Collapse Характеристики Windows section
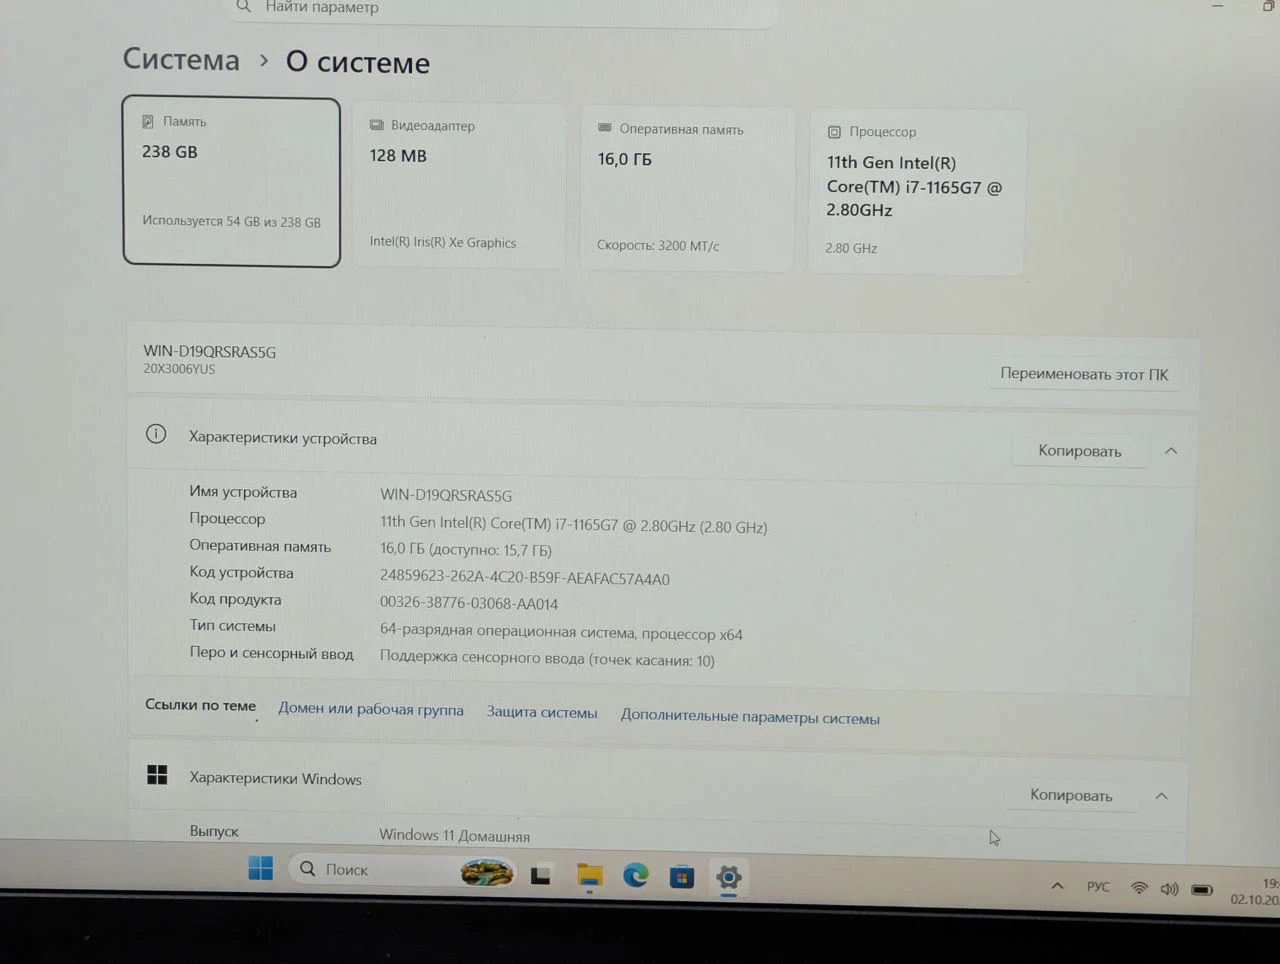1280x964 pixels. (1161, 796)
